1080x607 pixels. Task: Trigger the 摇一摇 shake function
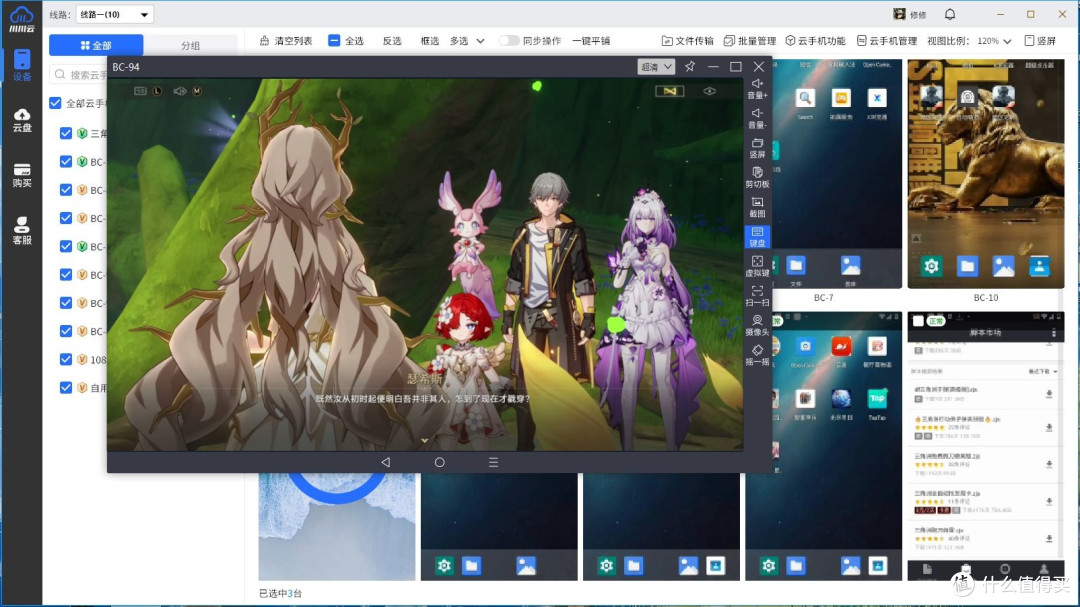click(757, 356)
